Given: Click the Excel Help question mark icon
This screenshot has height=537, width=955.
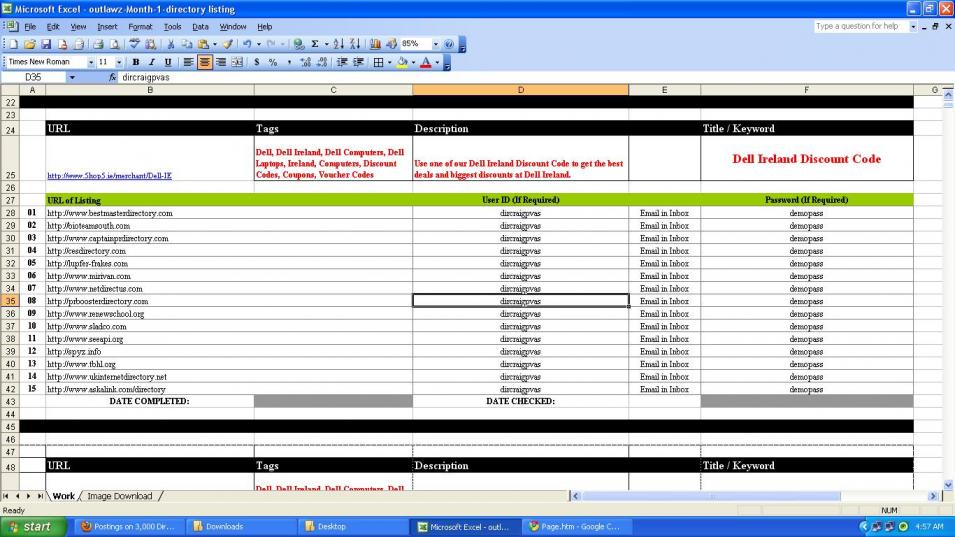Looking at the screenshot, I should pyautogui.click(x=449, y=44).
